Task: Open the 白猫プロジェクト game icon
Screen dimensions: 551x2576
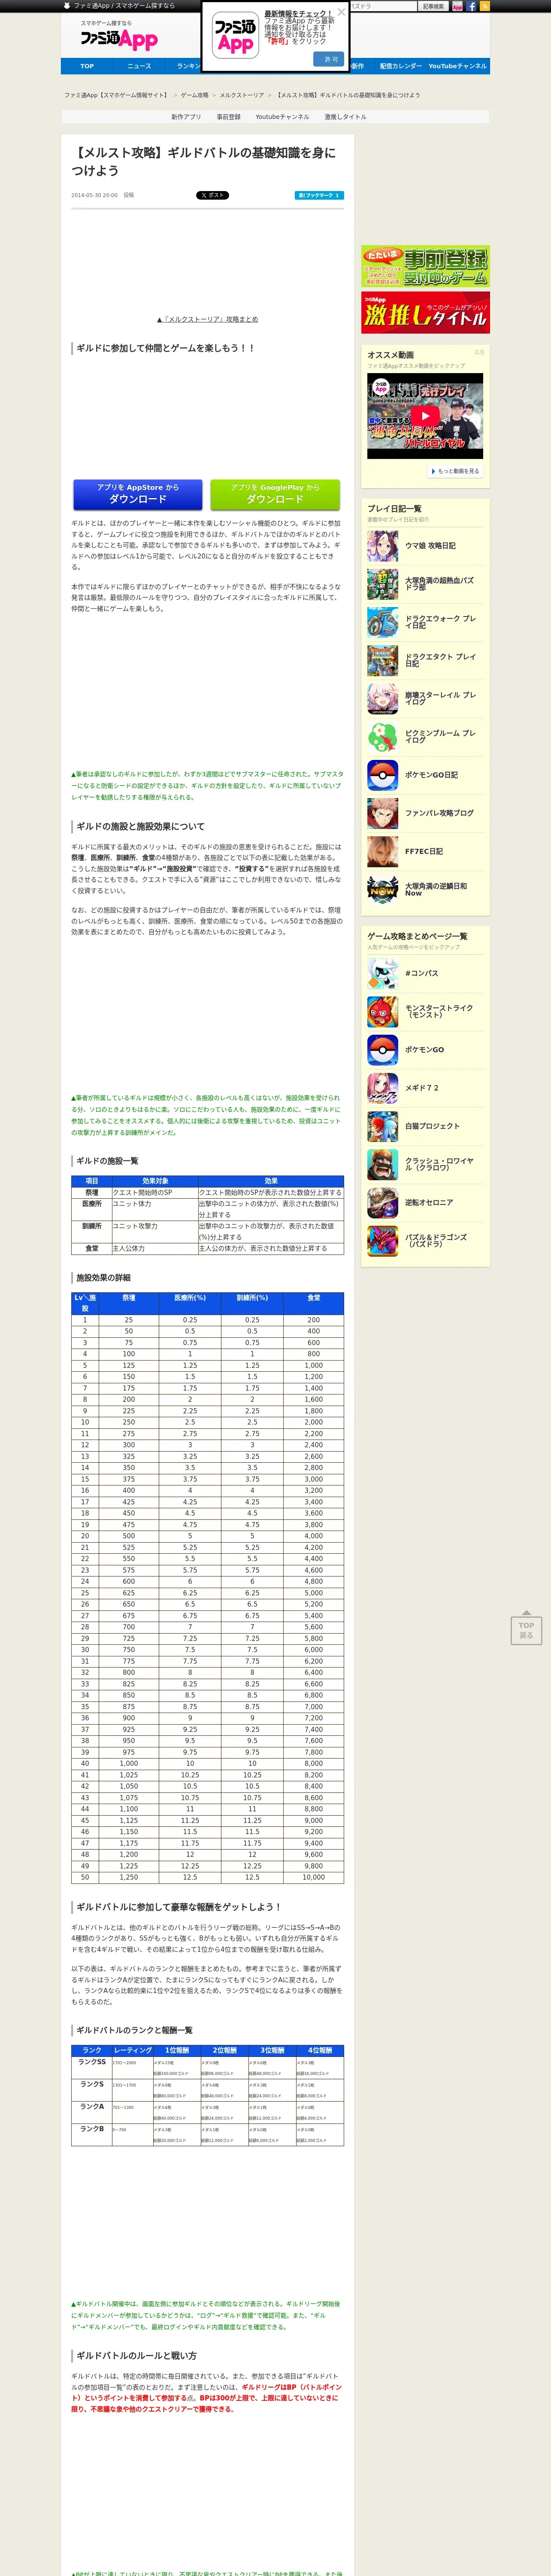Action: point(382,1126)
